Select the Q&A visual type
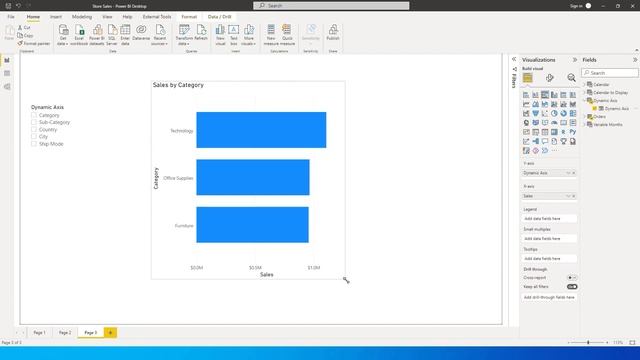 544,141
